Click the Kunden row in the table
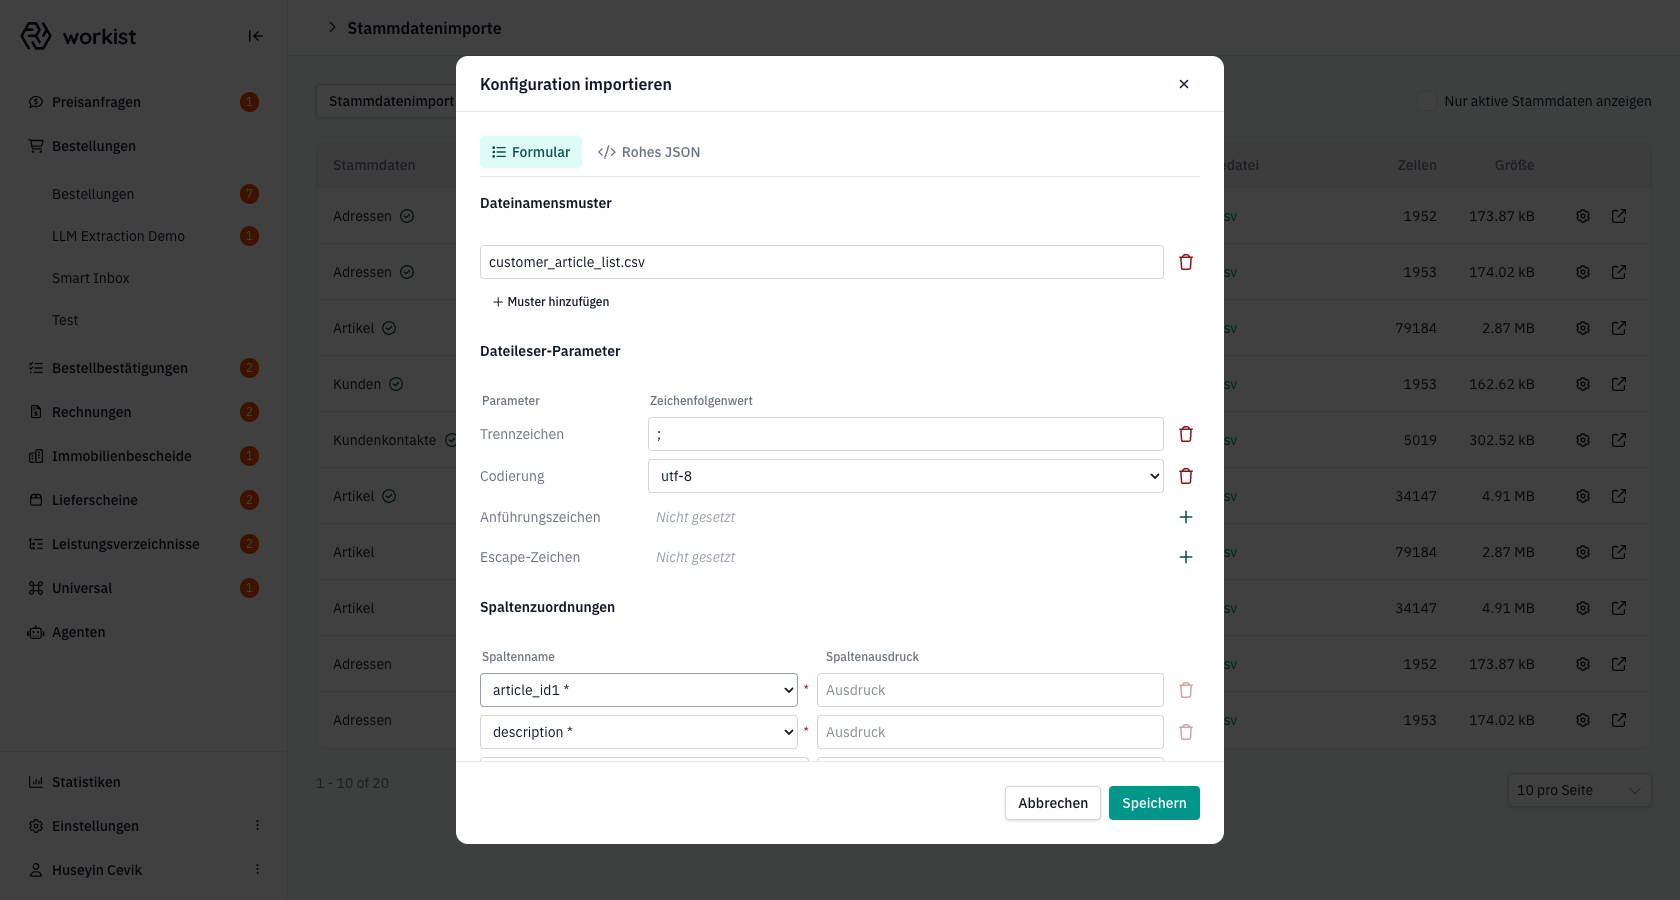This screenshot has height=900, width=1680. point(984,384)
